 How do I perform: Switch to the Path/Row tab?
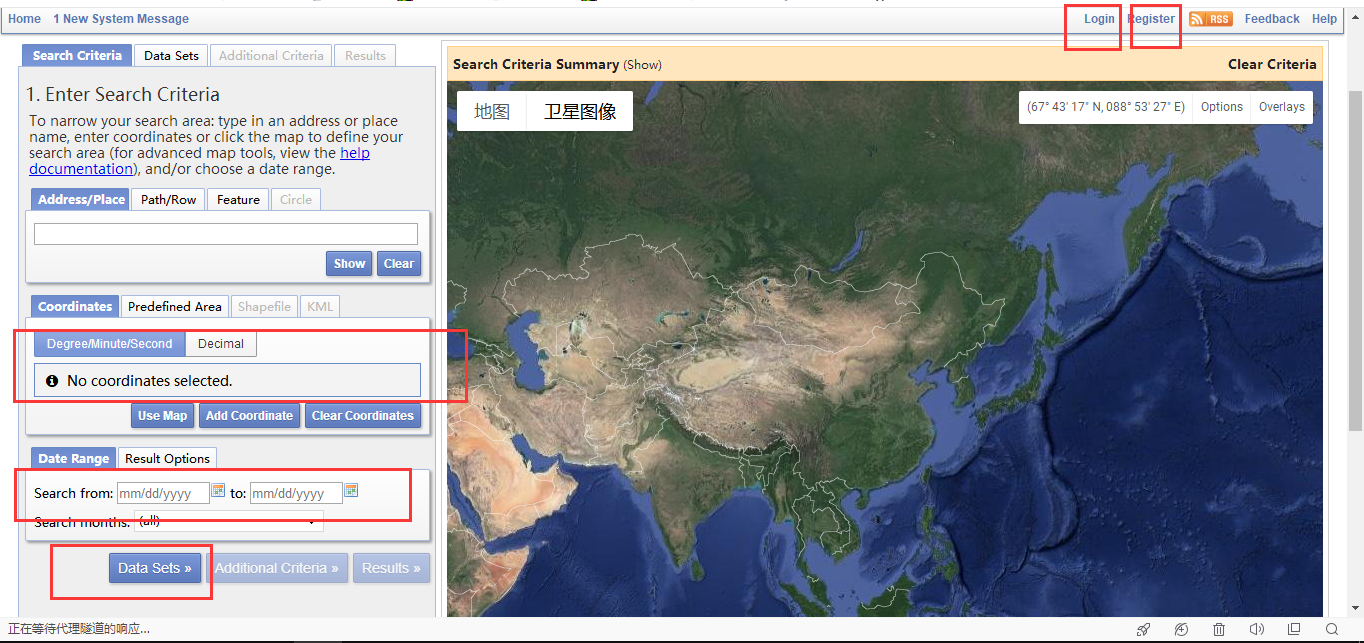pyautogui.click(x=167, y=199)
